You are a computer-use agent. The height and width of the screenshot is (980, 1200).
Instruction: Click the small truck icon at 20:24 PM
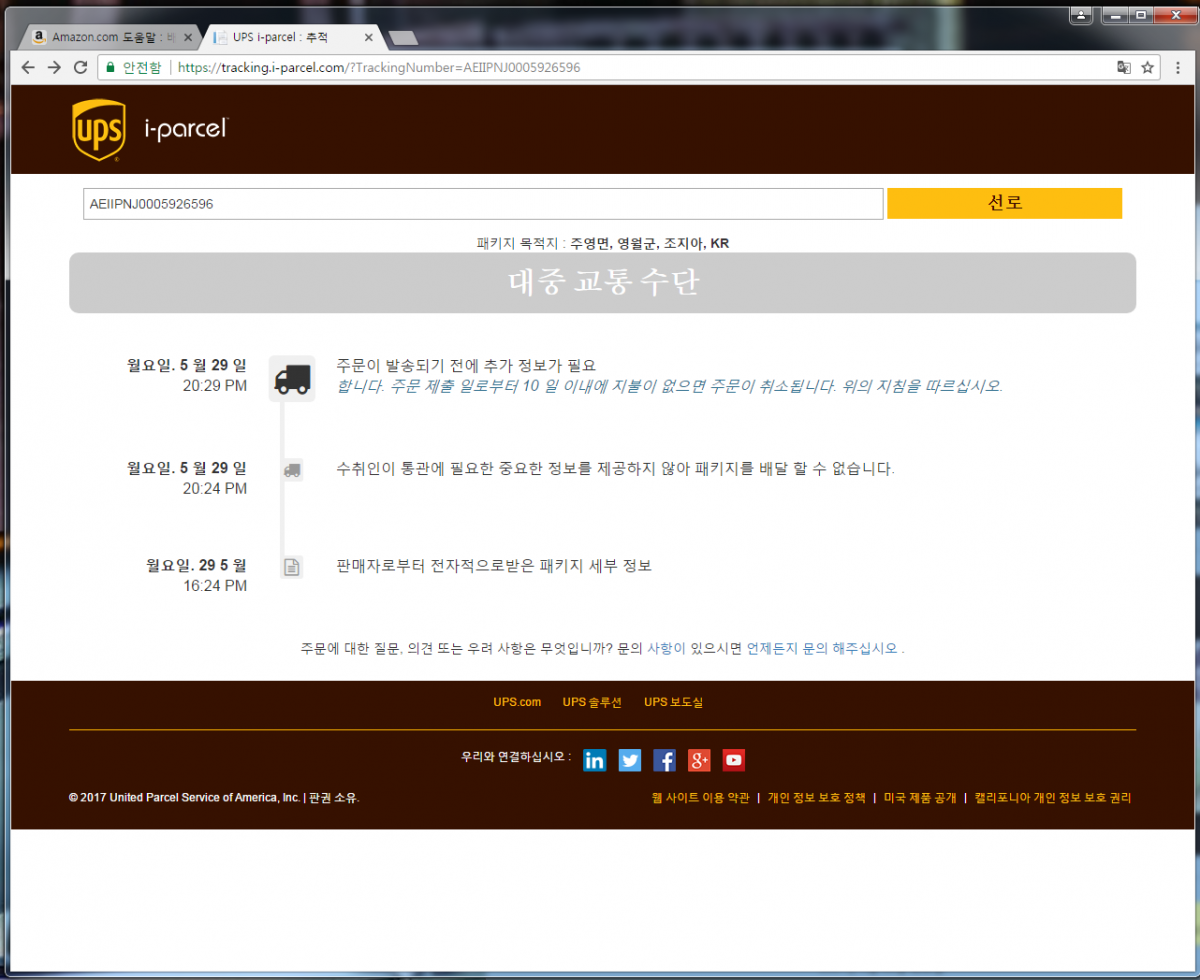292,470
